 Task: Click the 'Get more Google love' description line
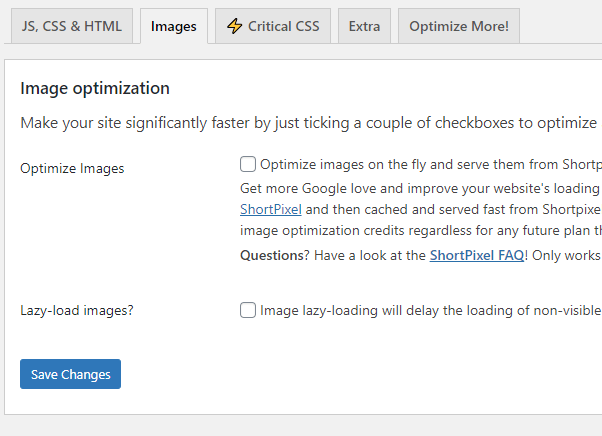click(420, 188)
